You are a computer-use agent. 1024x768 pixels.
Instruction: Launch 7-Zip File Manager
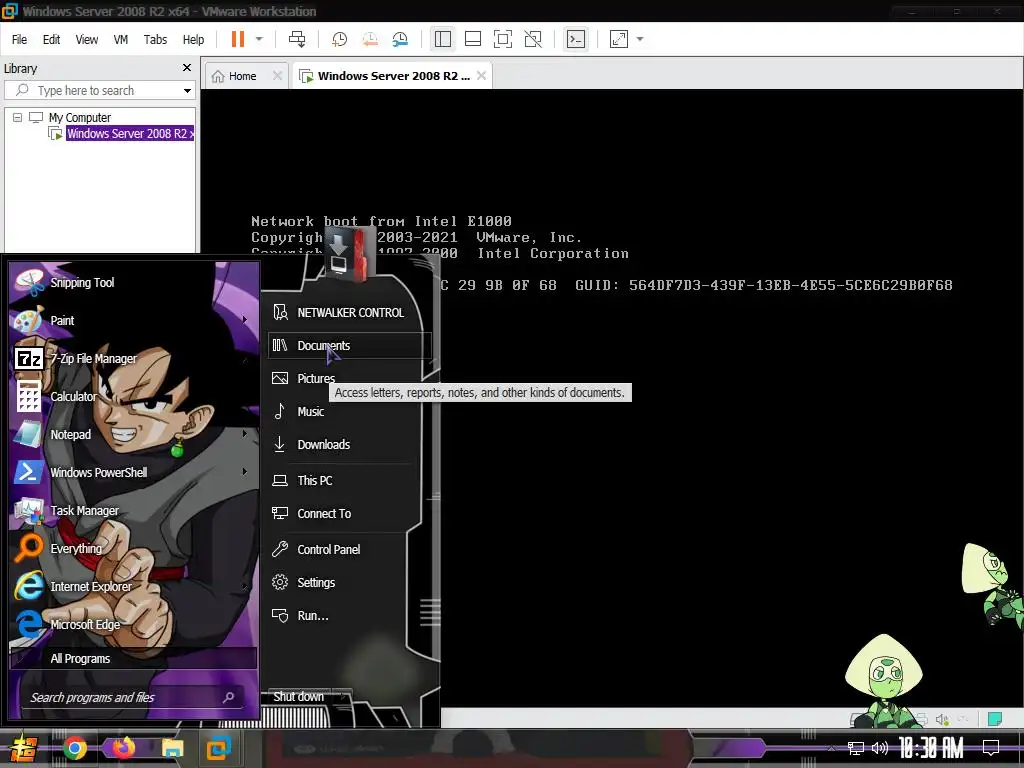(93, 359)
